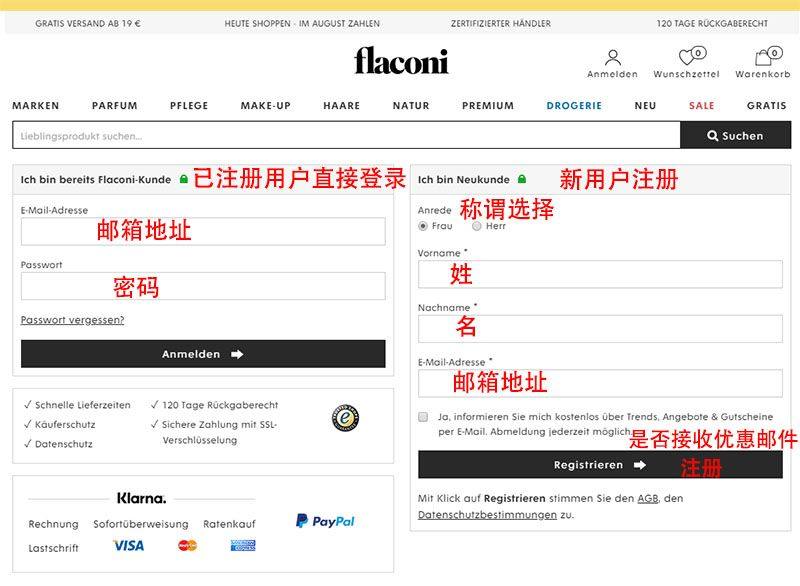
Task: Open the HAARE menu
Action: pyautogui.click(x=341, y=106)
